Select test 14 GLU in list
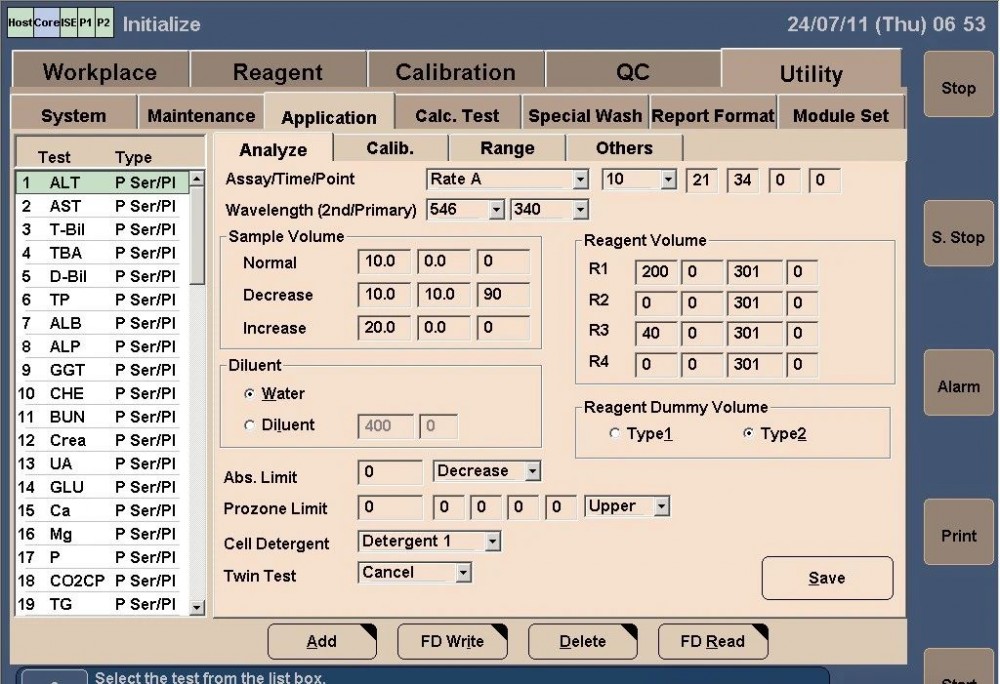This screenshot has width=1000, height=684. pyautogui.click(x=102, y=487)
